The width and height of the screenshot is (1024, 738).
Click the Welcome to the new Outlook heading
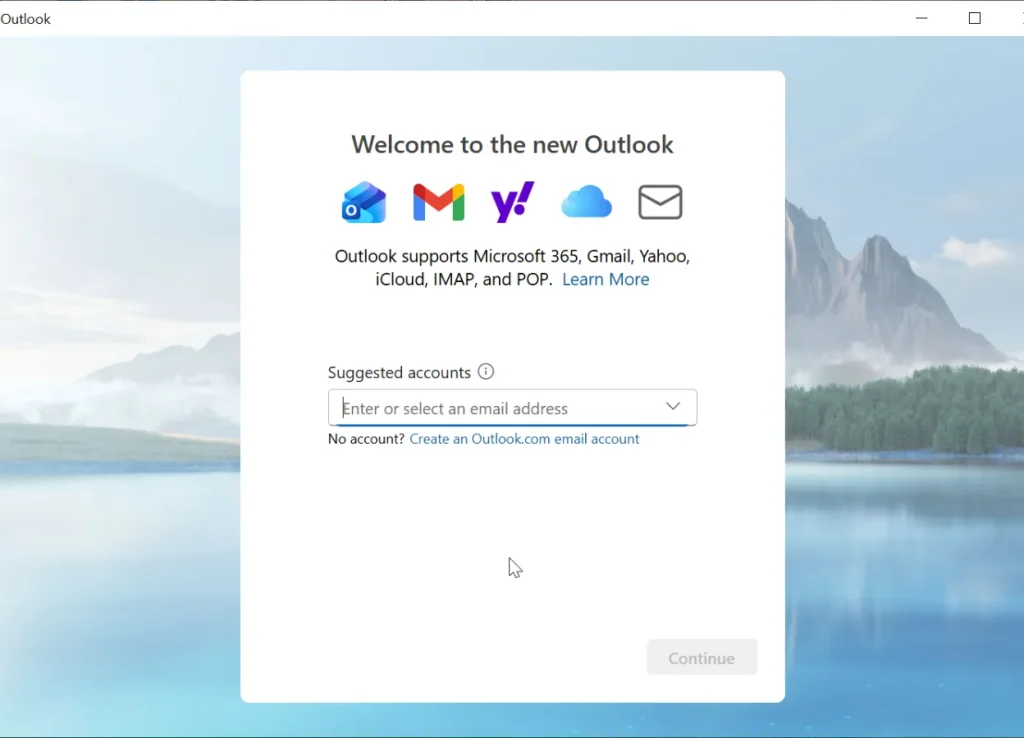pyautogui.click(x=512, y=144)
